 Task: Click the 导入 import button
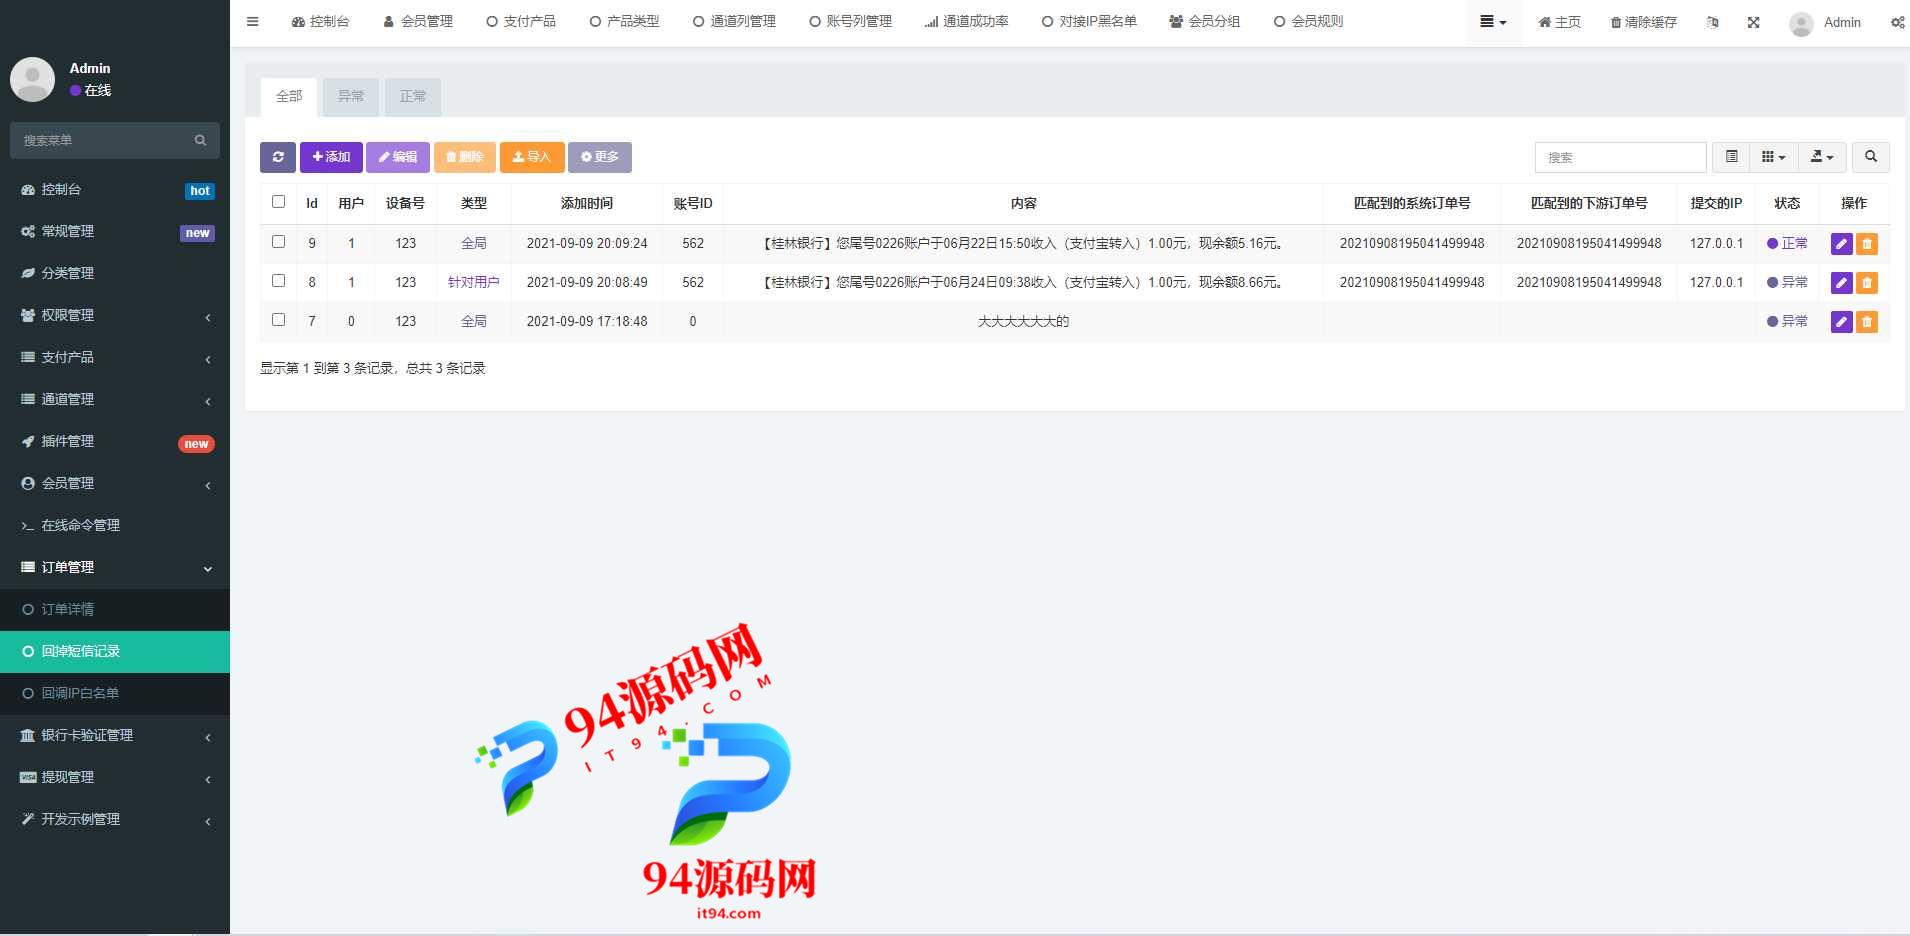[x=532, y=157]
